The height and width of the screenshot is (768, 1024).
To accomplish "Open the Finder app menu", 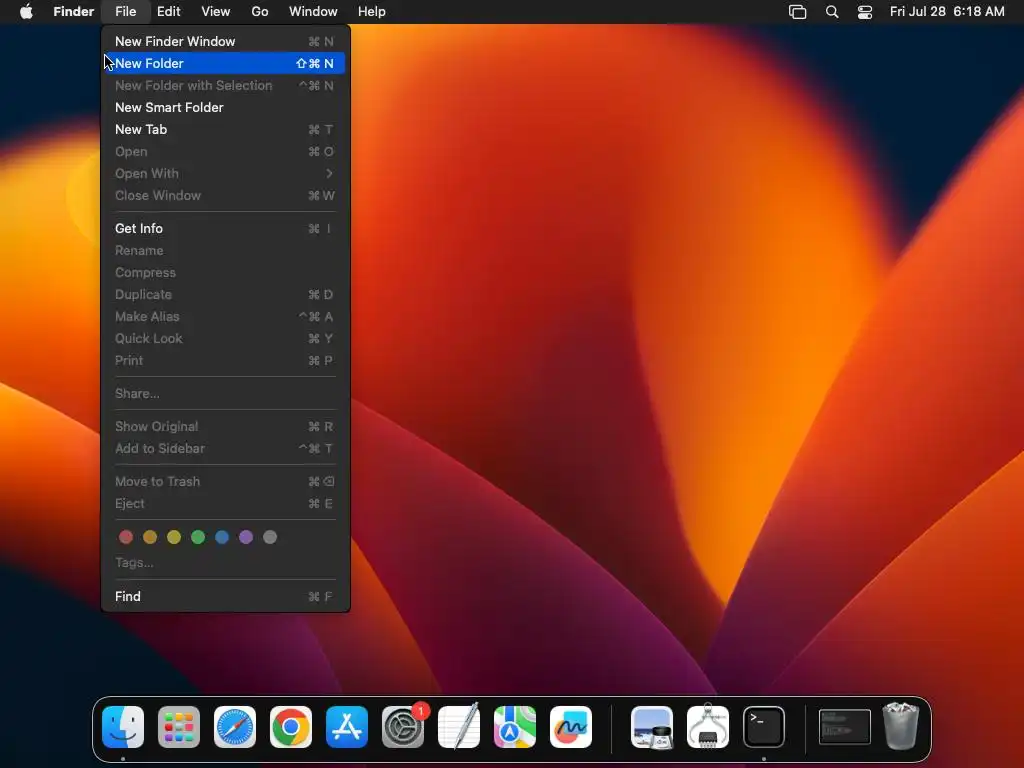I will coord(73,12).
